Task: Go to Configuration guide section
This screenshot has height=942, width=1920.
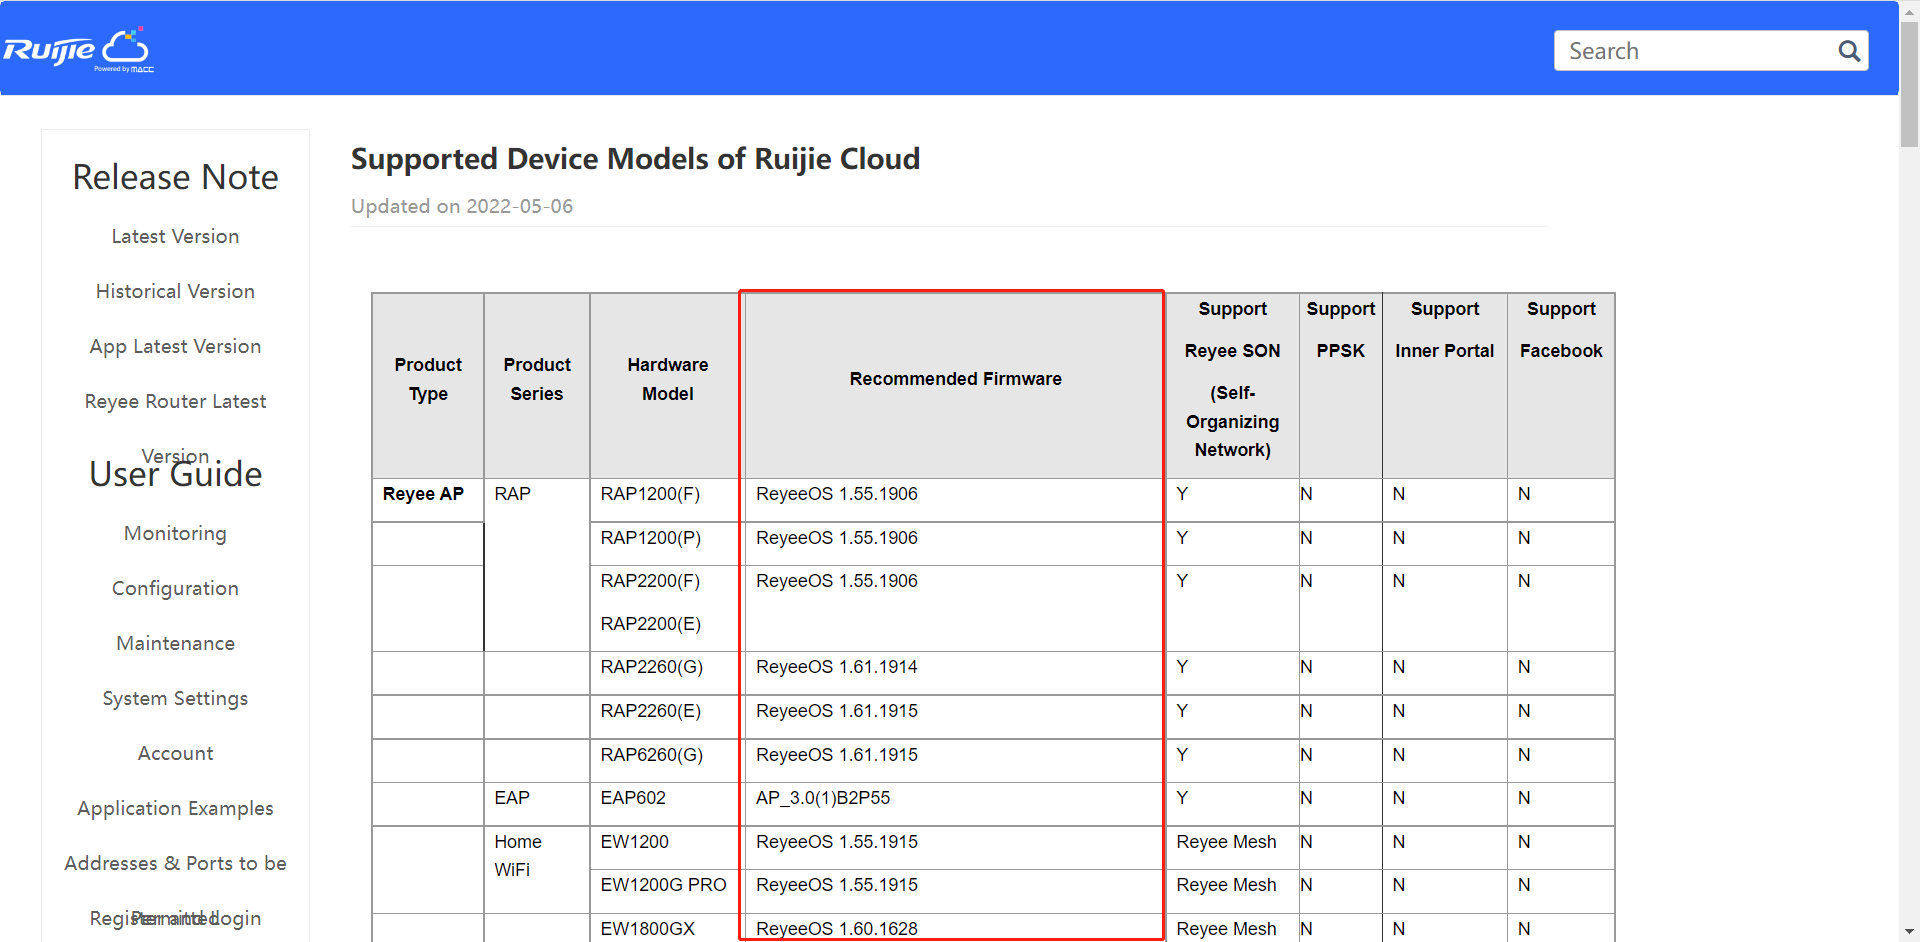Action: [x=175, y=589]
